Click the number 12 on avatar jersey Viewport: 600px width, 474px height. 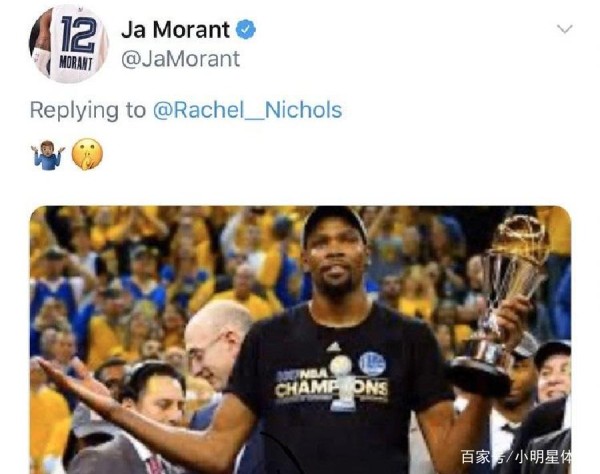point(78,34)
